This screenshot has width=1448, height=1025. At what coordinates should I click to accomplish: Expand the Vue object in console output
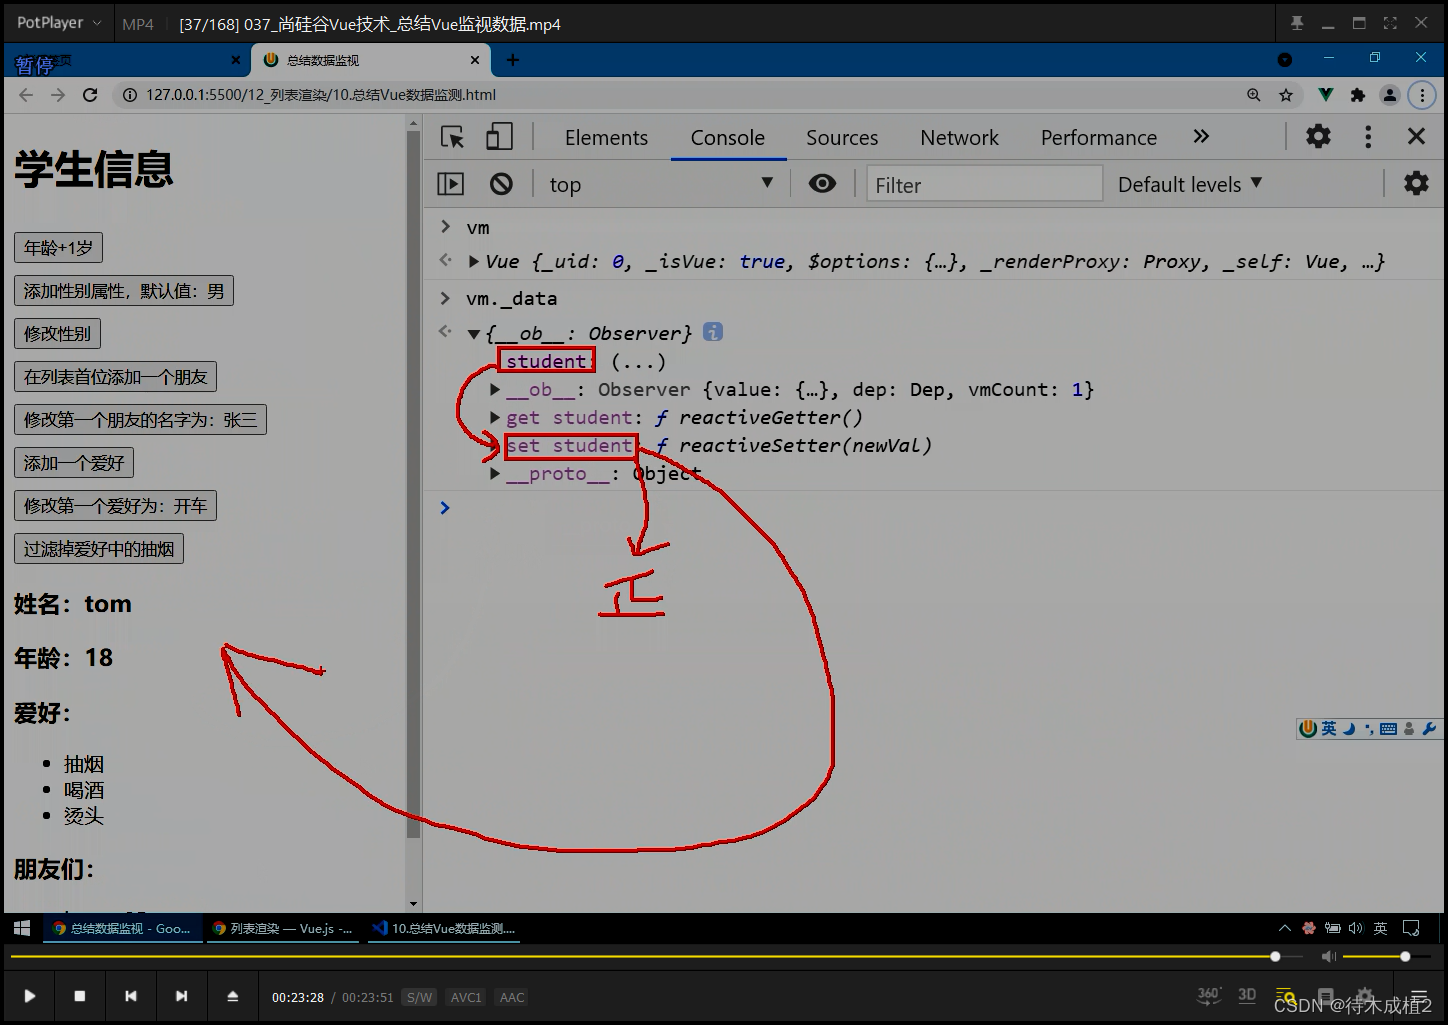[x=474, y=262]
